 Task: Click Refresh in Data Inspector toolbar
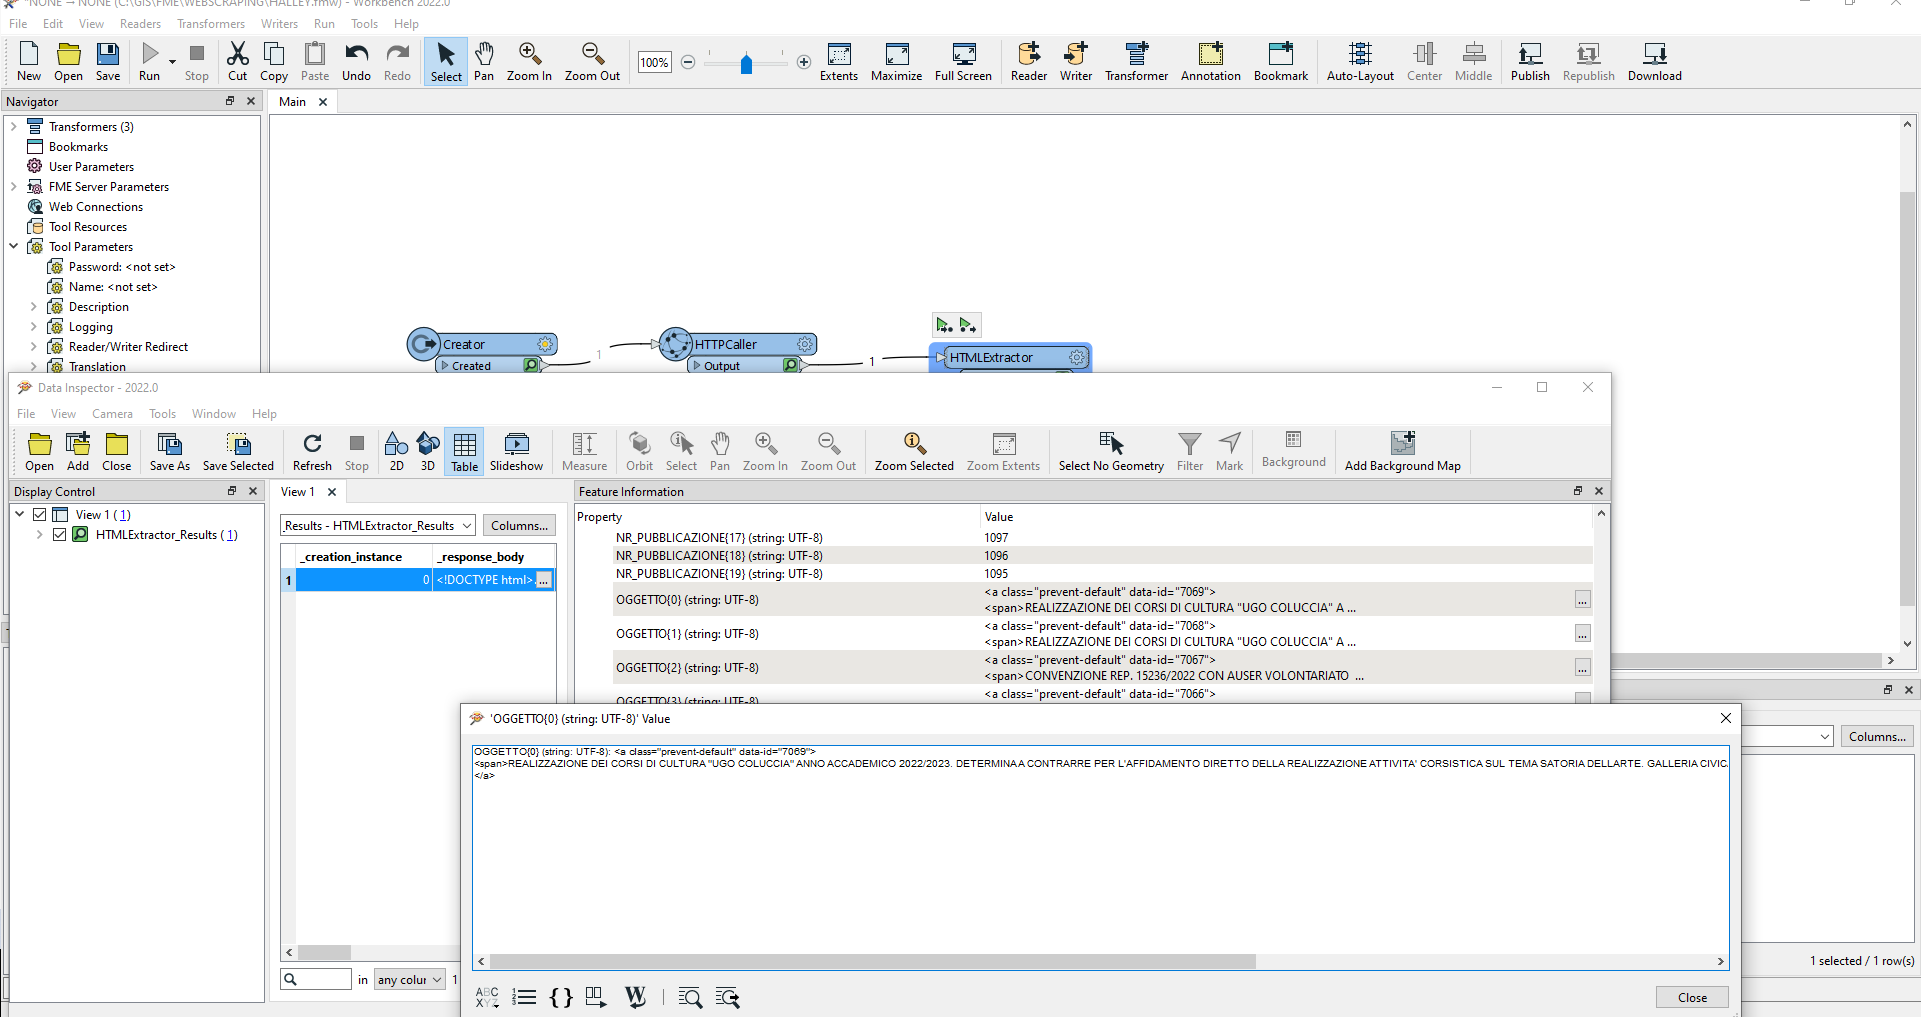312,452
